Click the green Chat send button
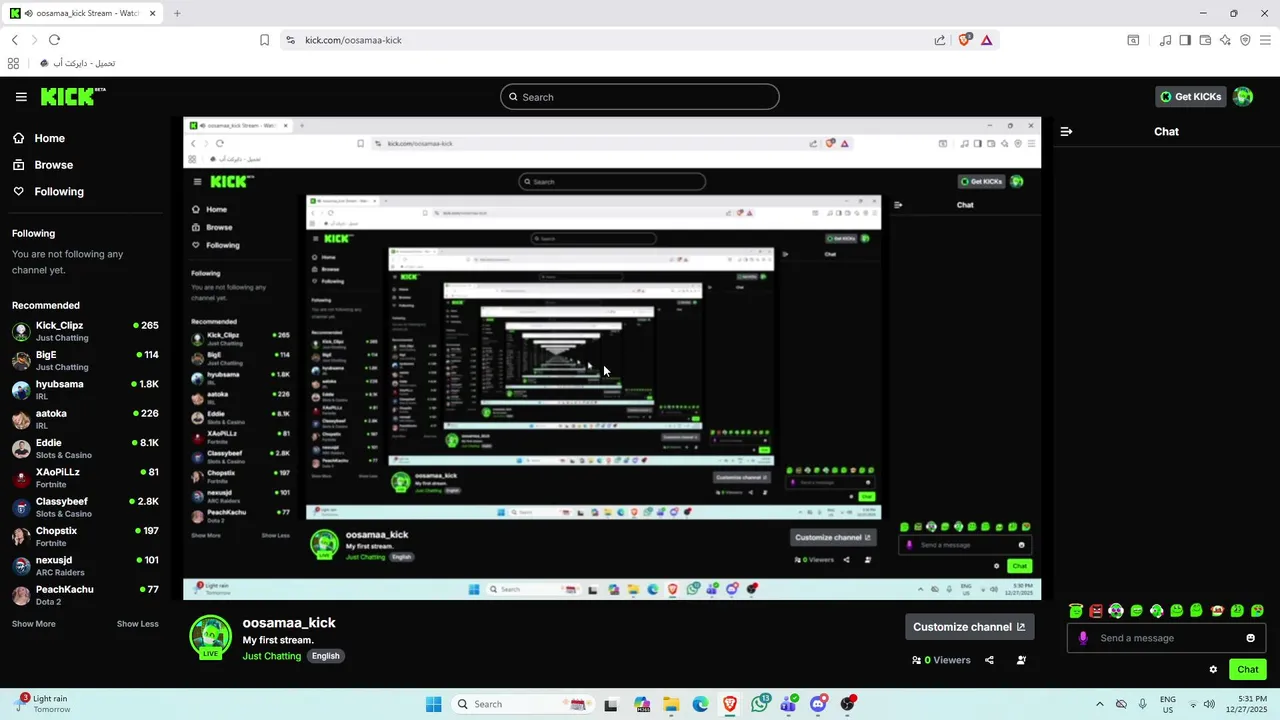 tap(1247, 670)
